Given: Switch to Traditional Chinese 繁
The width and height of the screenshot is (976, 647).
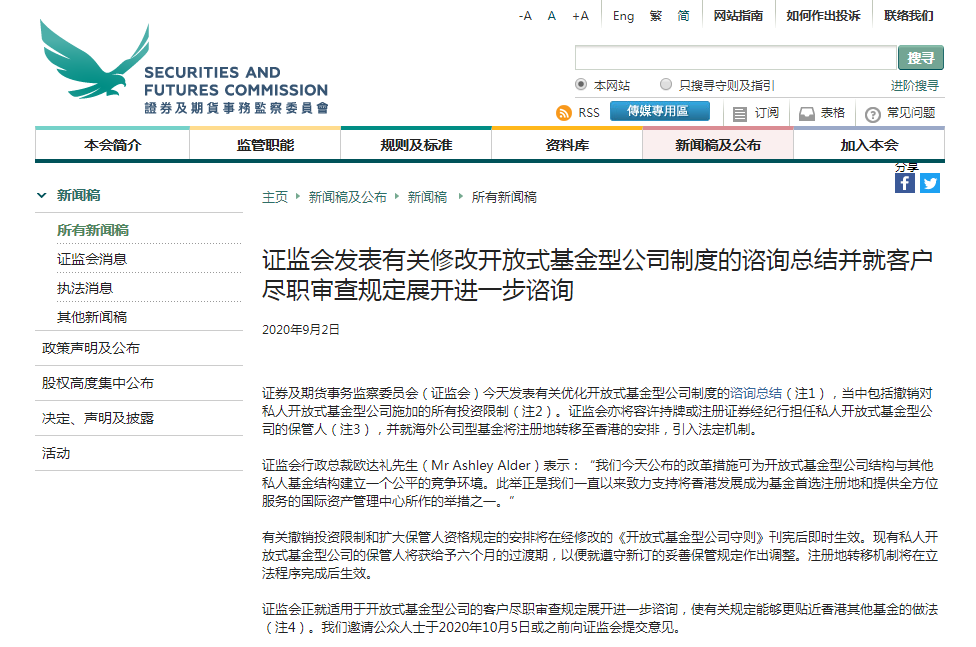Looking at the screenshot, I should 655,16.
